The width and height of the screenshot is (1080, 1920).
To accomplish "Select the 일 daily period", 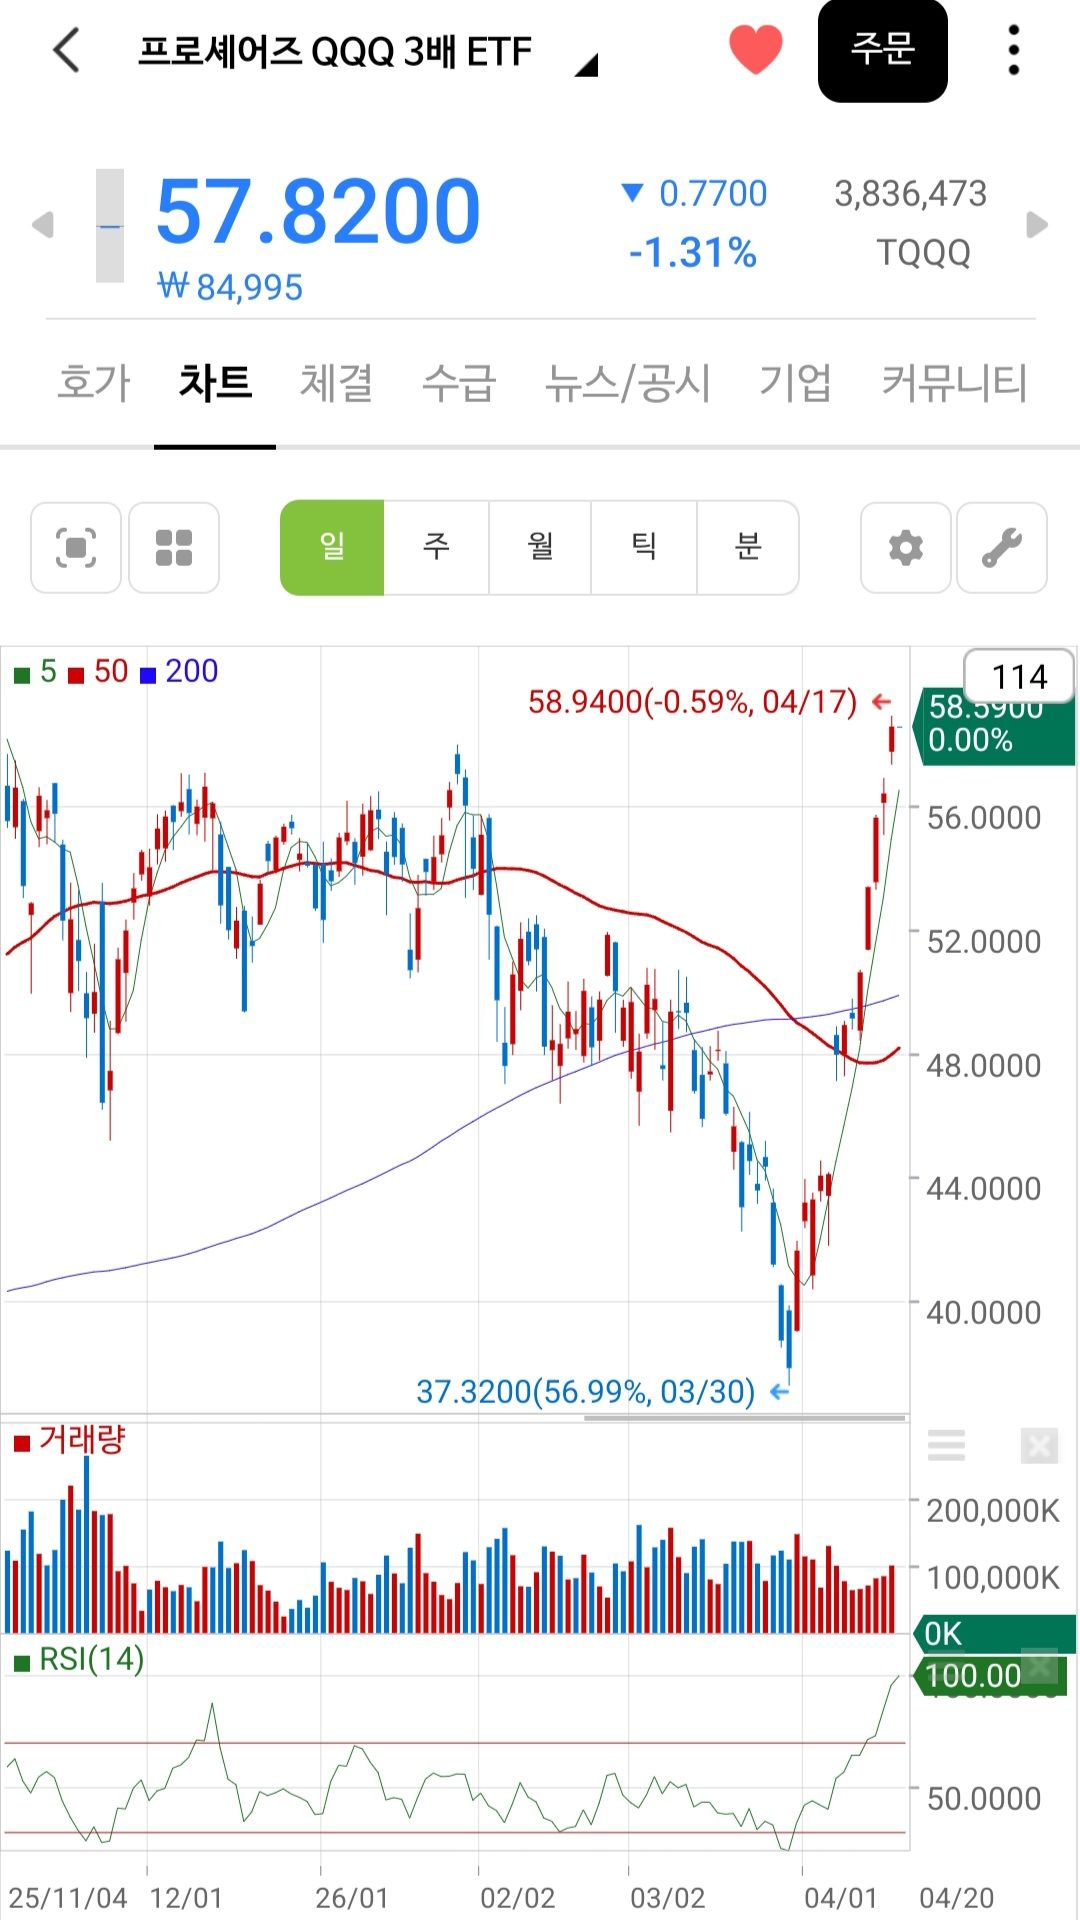I will (x=332, y=548).
